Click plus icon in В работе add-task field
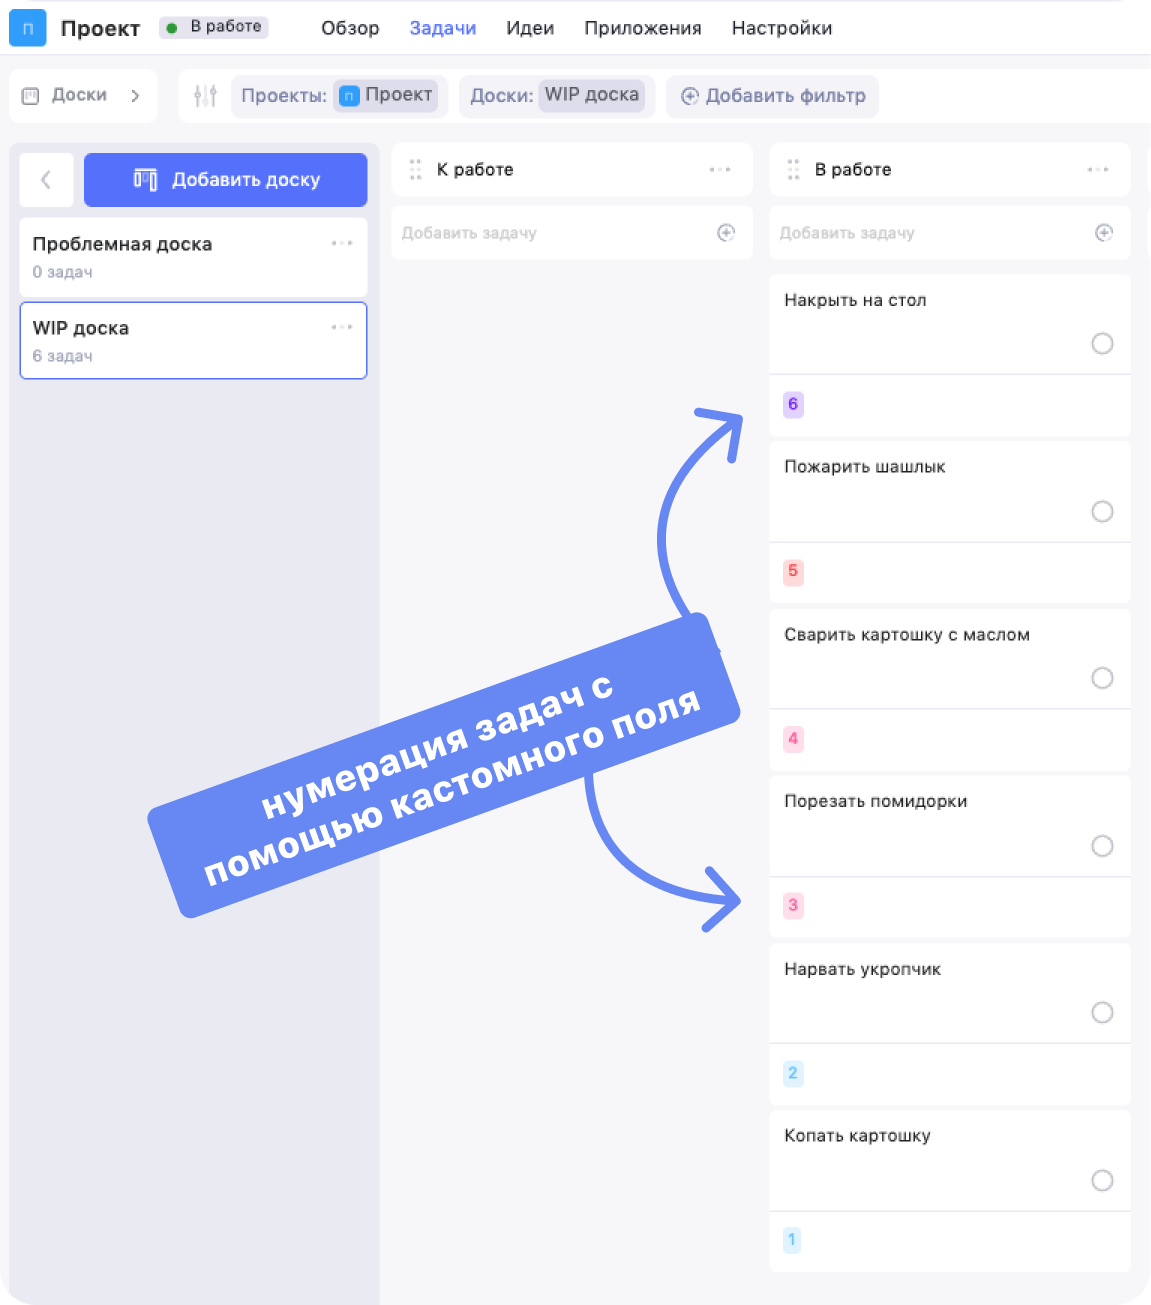 [x=1104, y=233]
